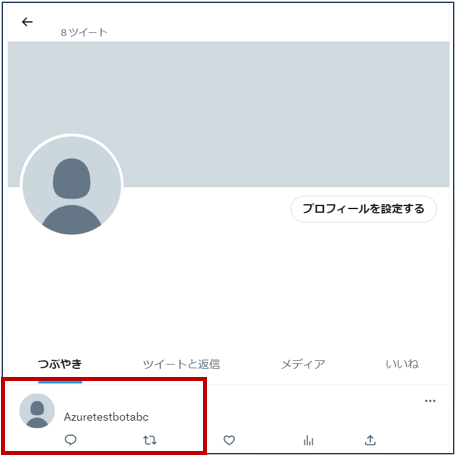View tweet analytics bar chart icon

click(308, 440)
